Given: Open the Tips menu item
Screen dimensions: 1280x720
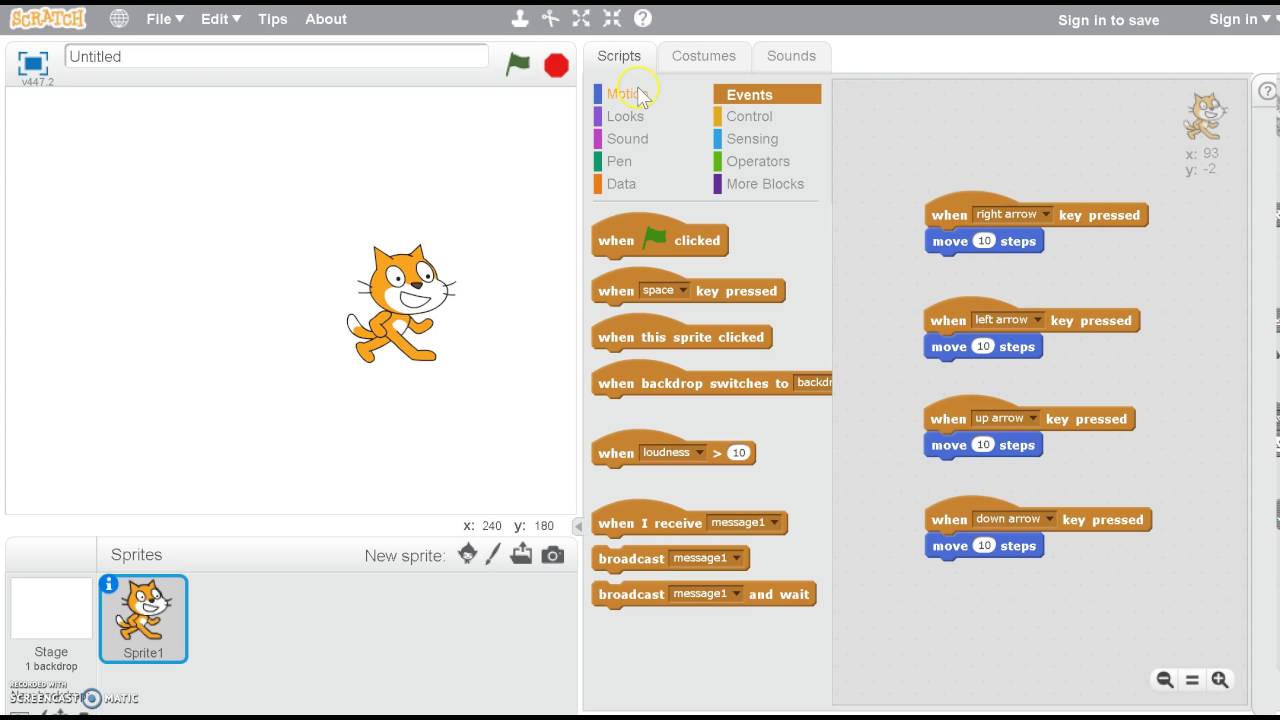Looking at the screenshot, I should pos(272,19).
